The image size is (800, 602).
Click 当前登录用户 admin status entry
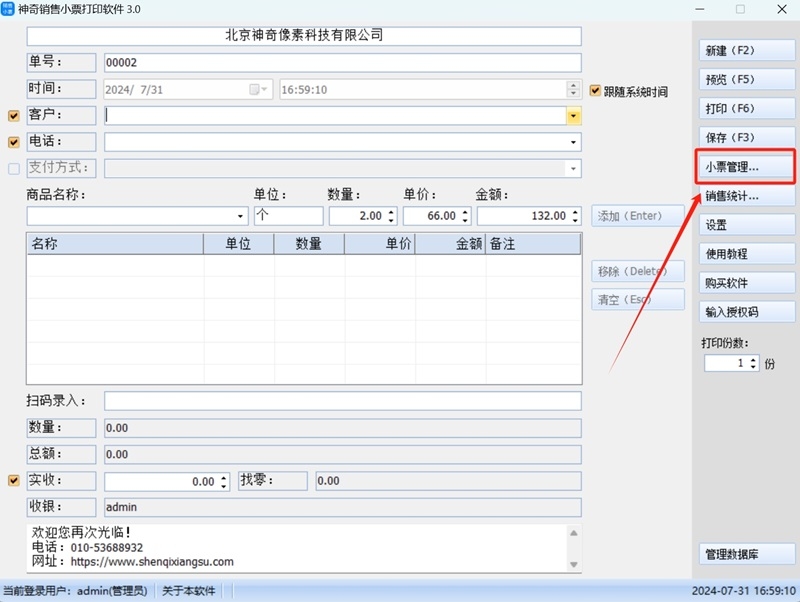point(76,591)
